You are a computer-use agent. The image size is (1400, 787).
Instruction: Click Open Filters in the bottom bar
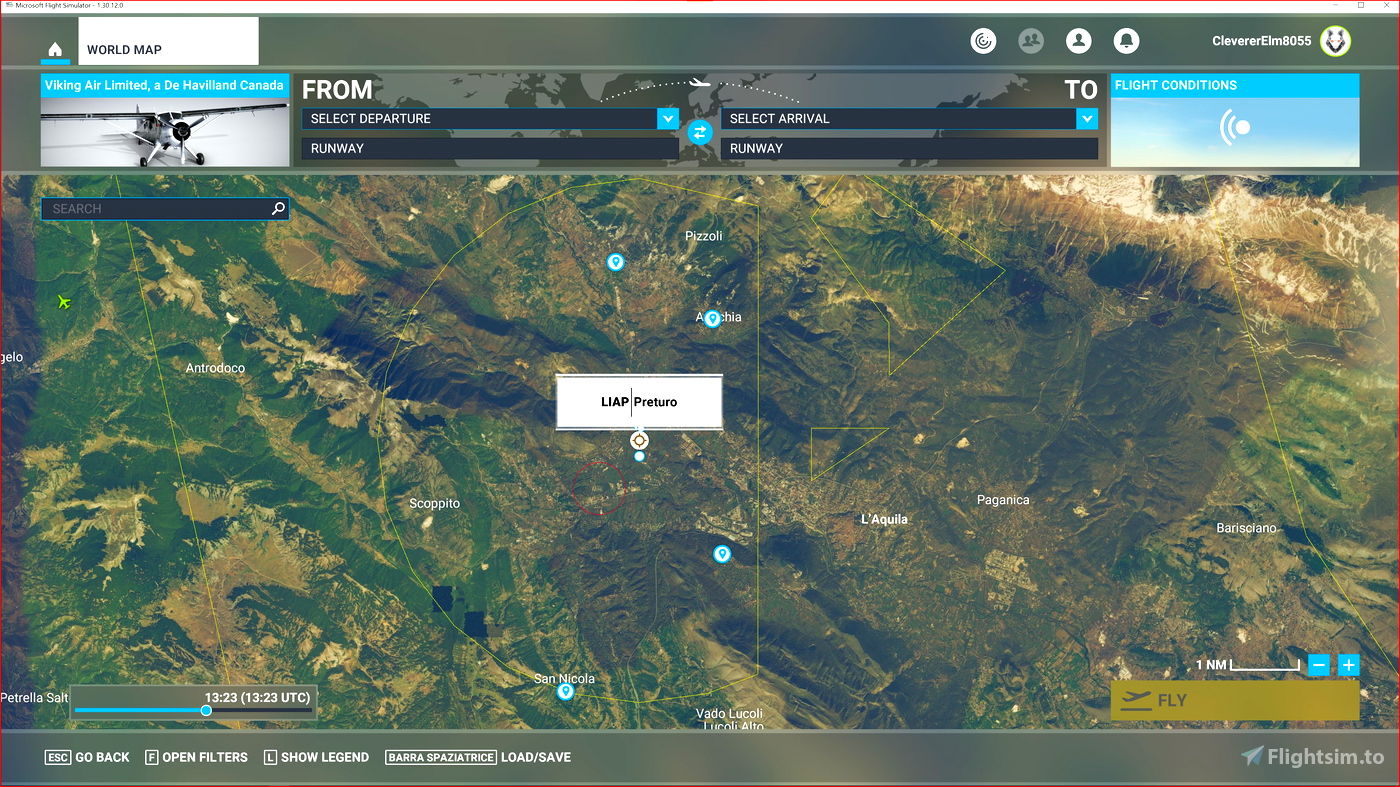[197, 757]
